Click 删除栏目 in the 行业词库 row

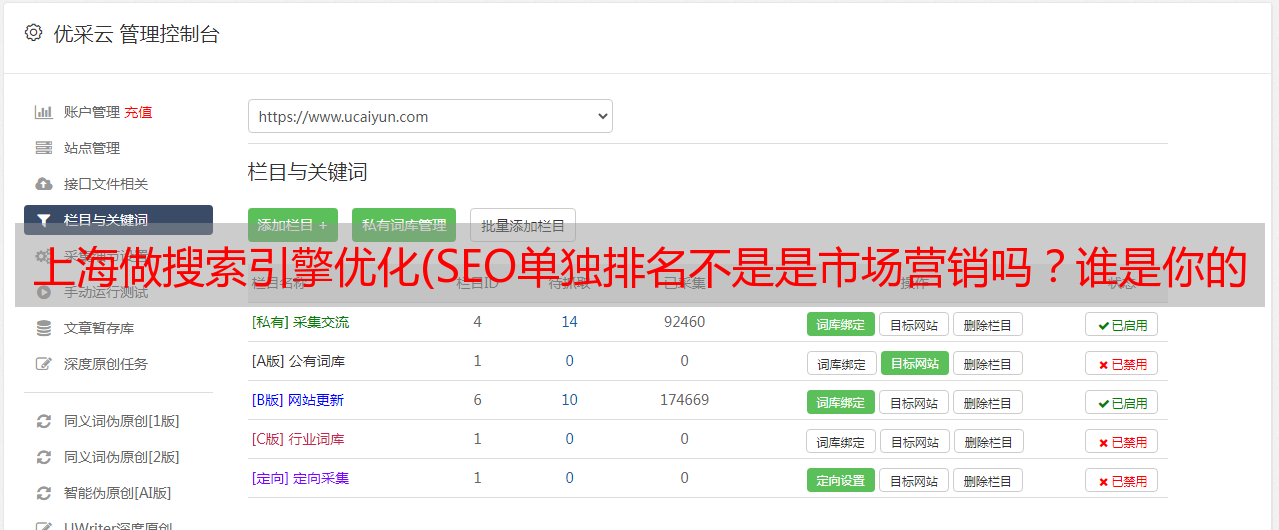coord(987,441)
